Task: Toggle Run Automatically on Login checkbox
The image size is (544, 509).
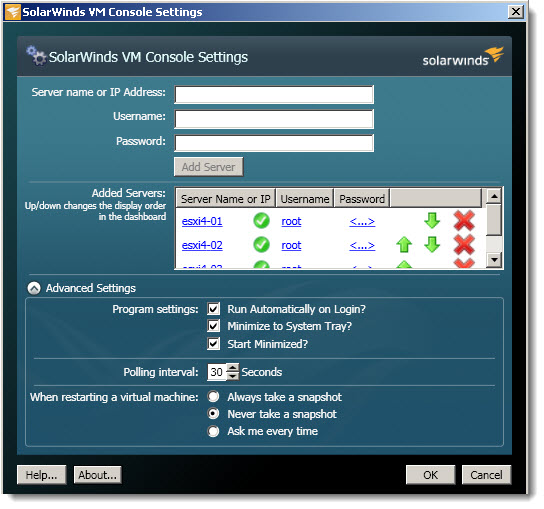Action: coord(213,308)
